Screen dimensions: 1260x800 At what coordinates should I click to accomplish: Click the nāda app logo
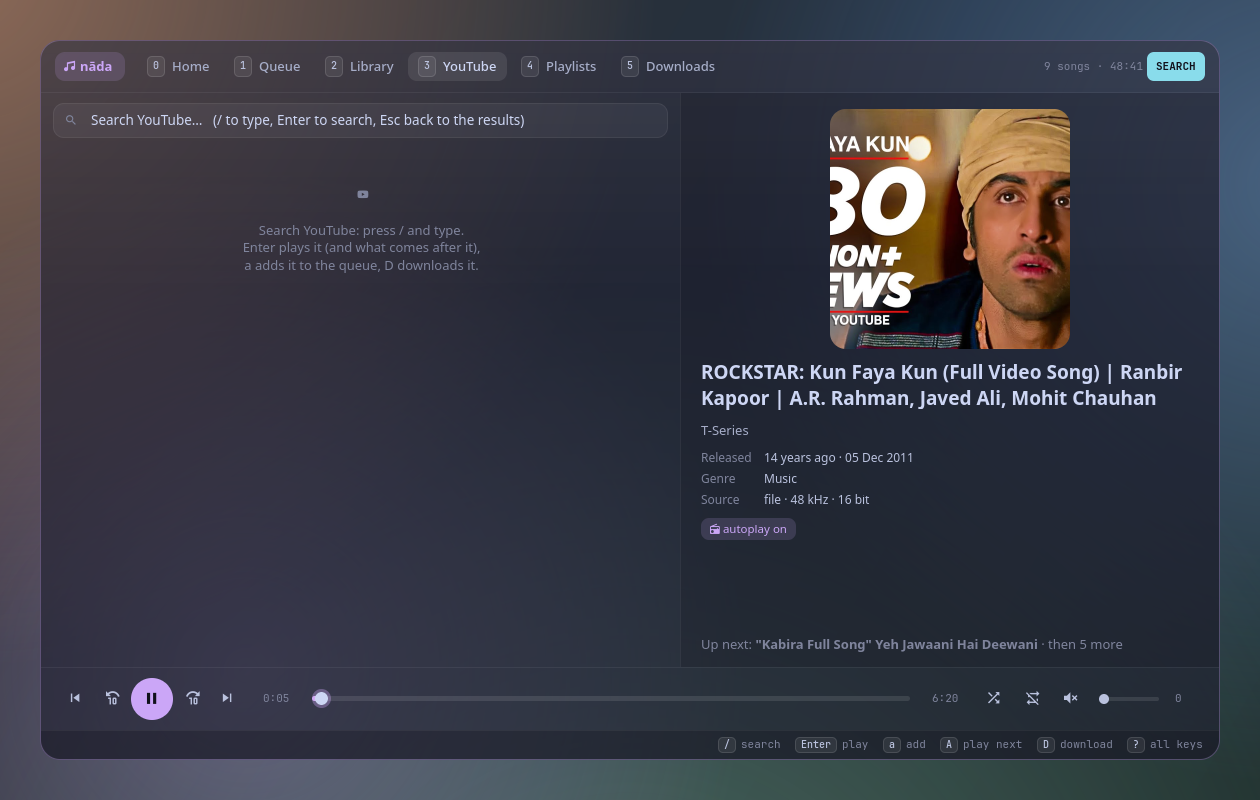point(90,66)
